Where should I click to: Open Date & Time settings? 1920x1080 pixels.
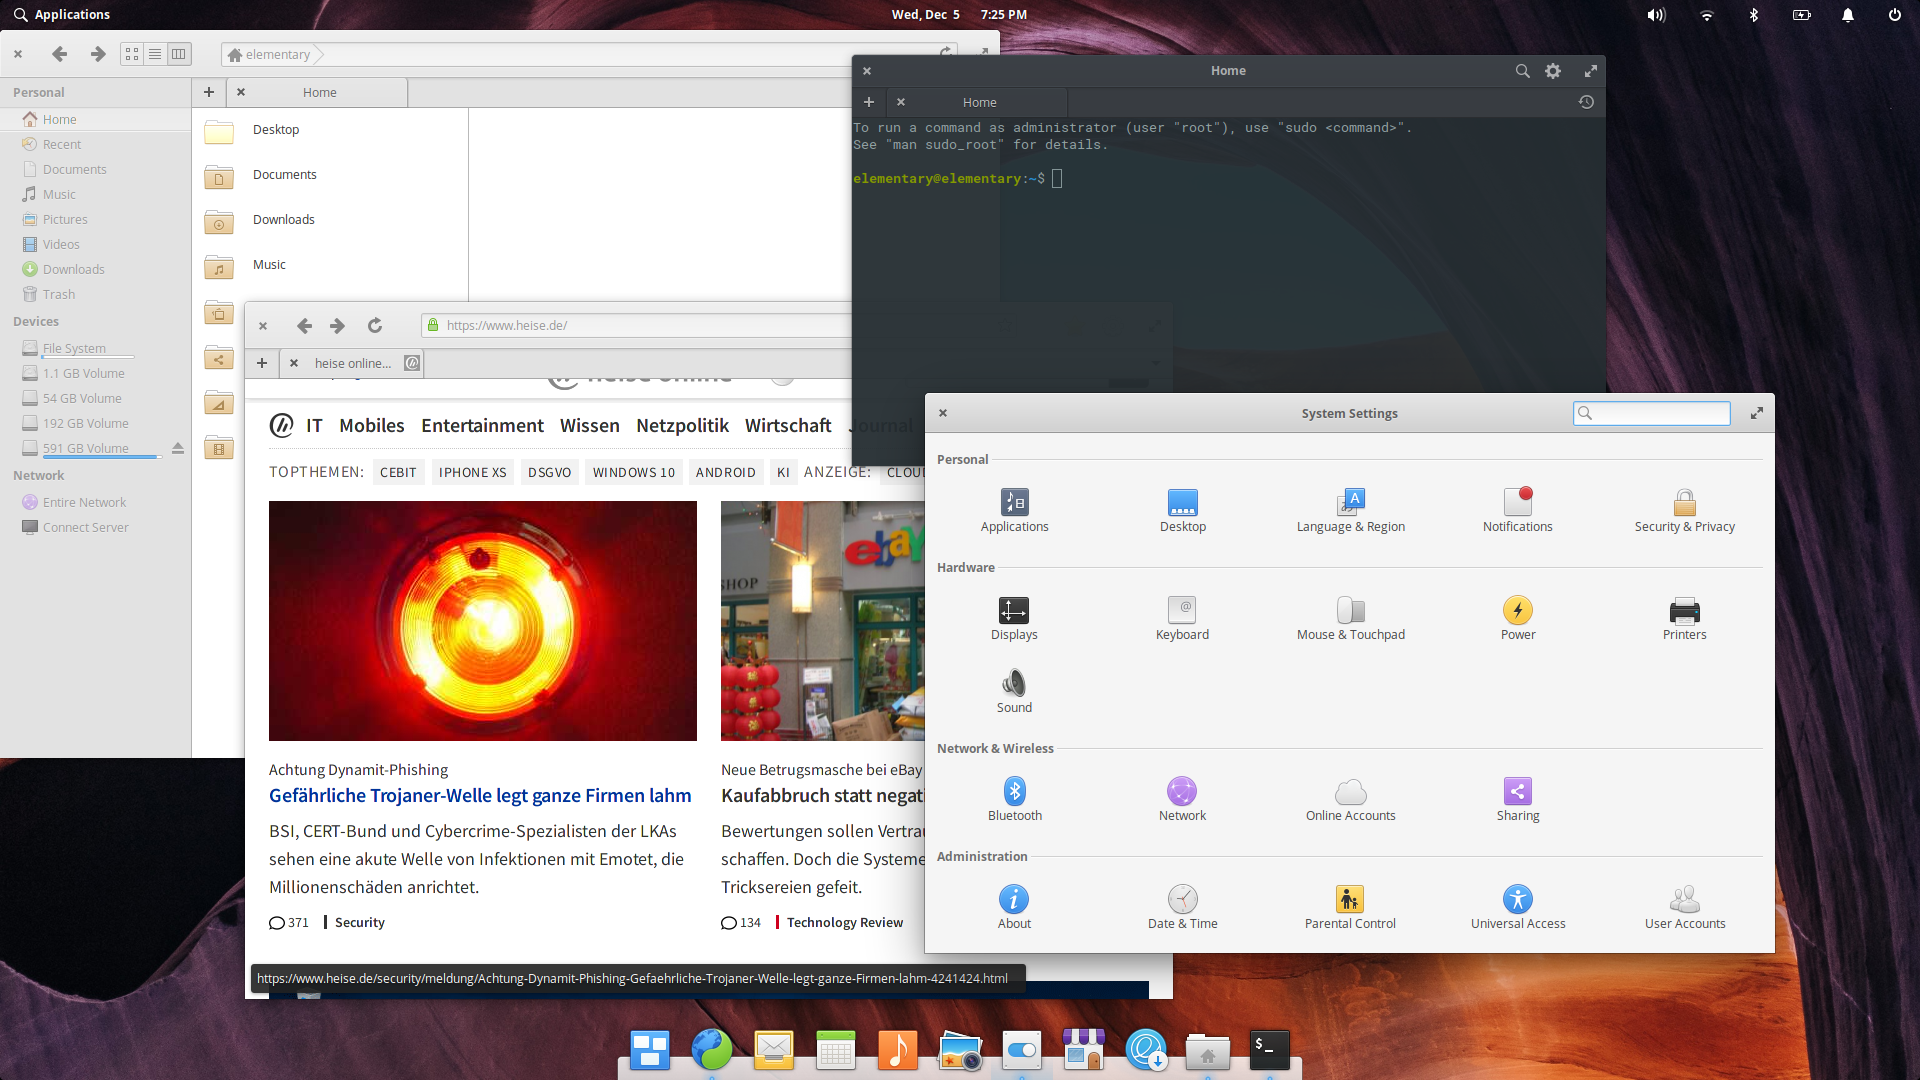[1182, 908]
